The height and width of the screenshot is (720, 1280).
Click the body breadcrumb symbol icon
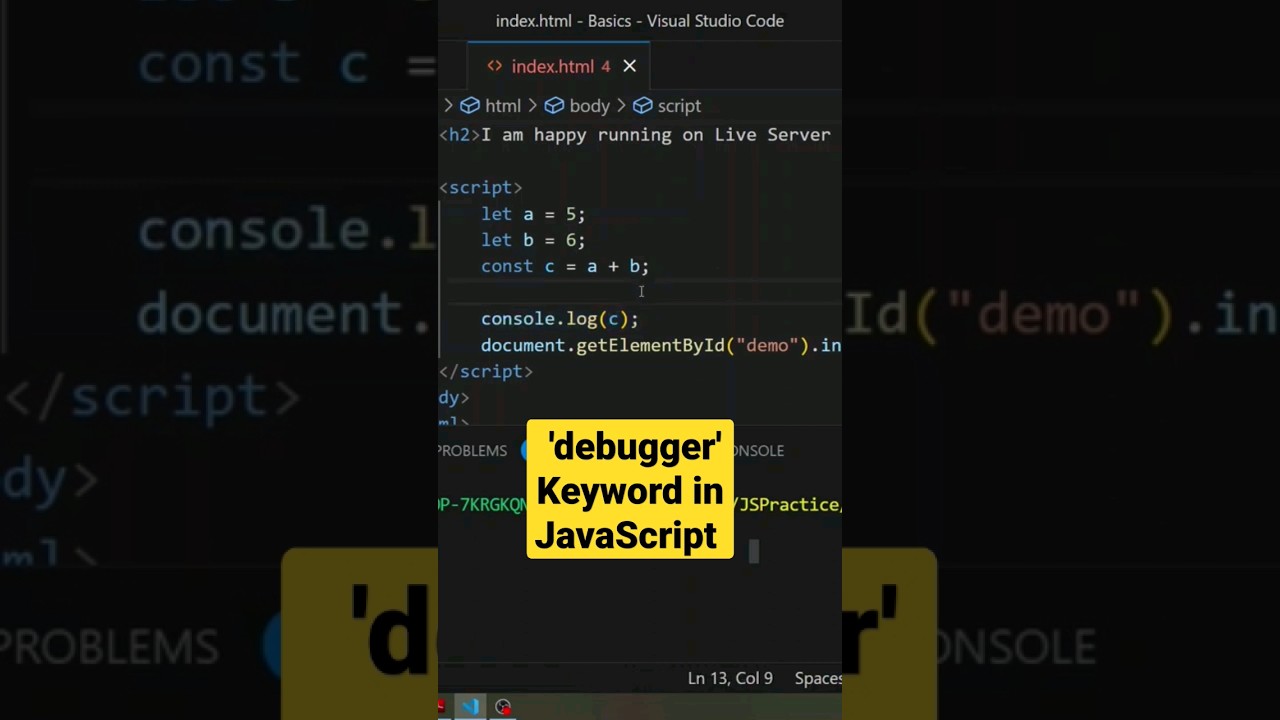pos(554,105)
